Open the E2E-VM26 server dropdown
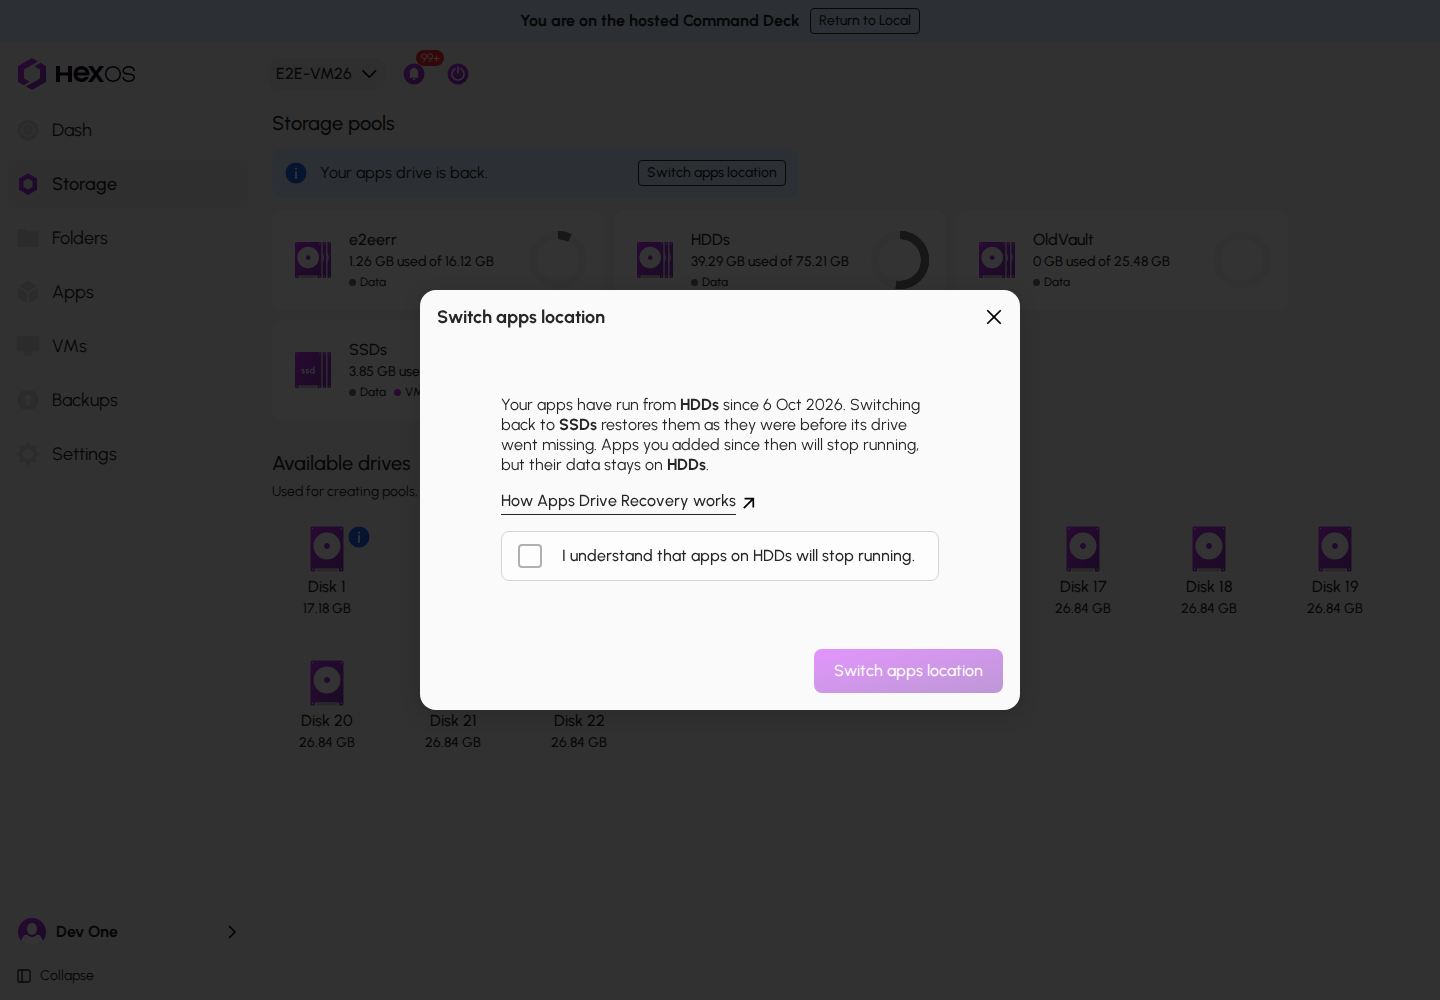Image resolution: width=1440 pixels, height=1000 pixels. 326,74
